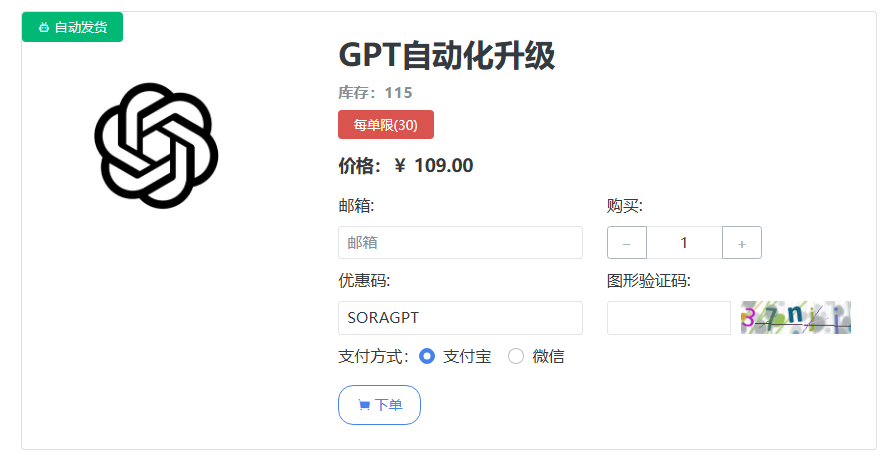Select the 支付宝 payment radio button
The width and height of the screenshot is (895, 458).
(x=427, y=356)
